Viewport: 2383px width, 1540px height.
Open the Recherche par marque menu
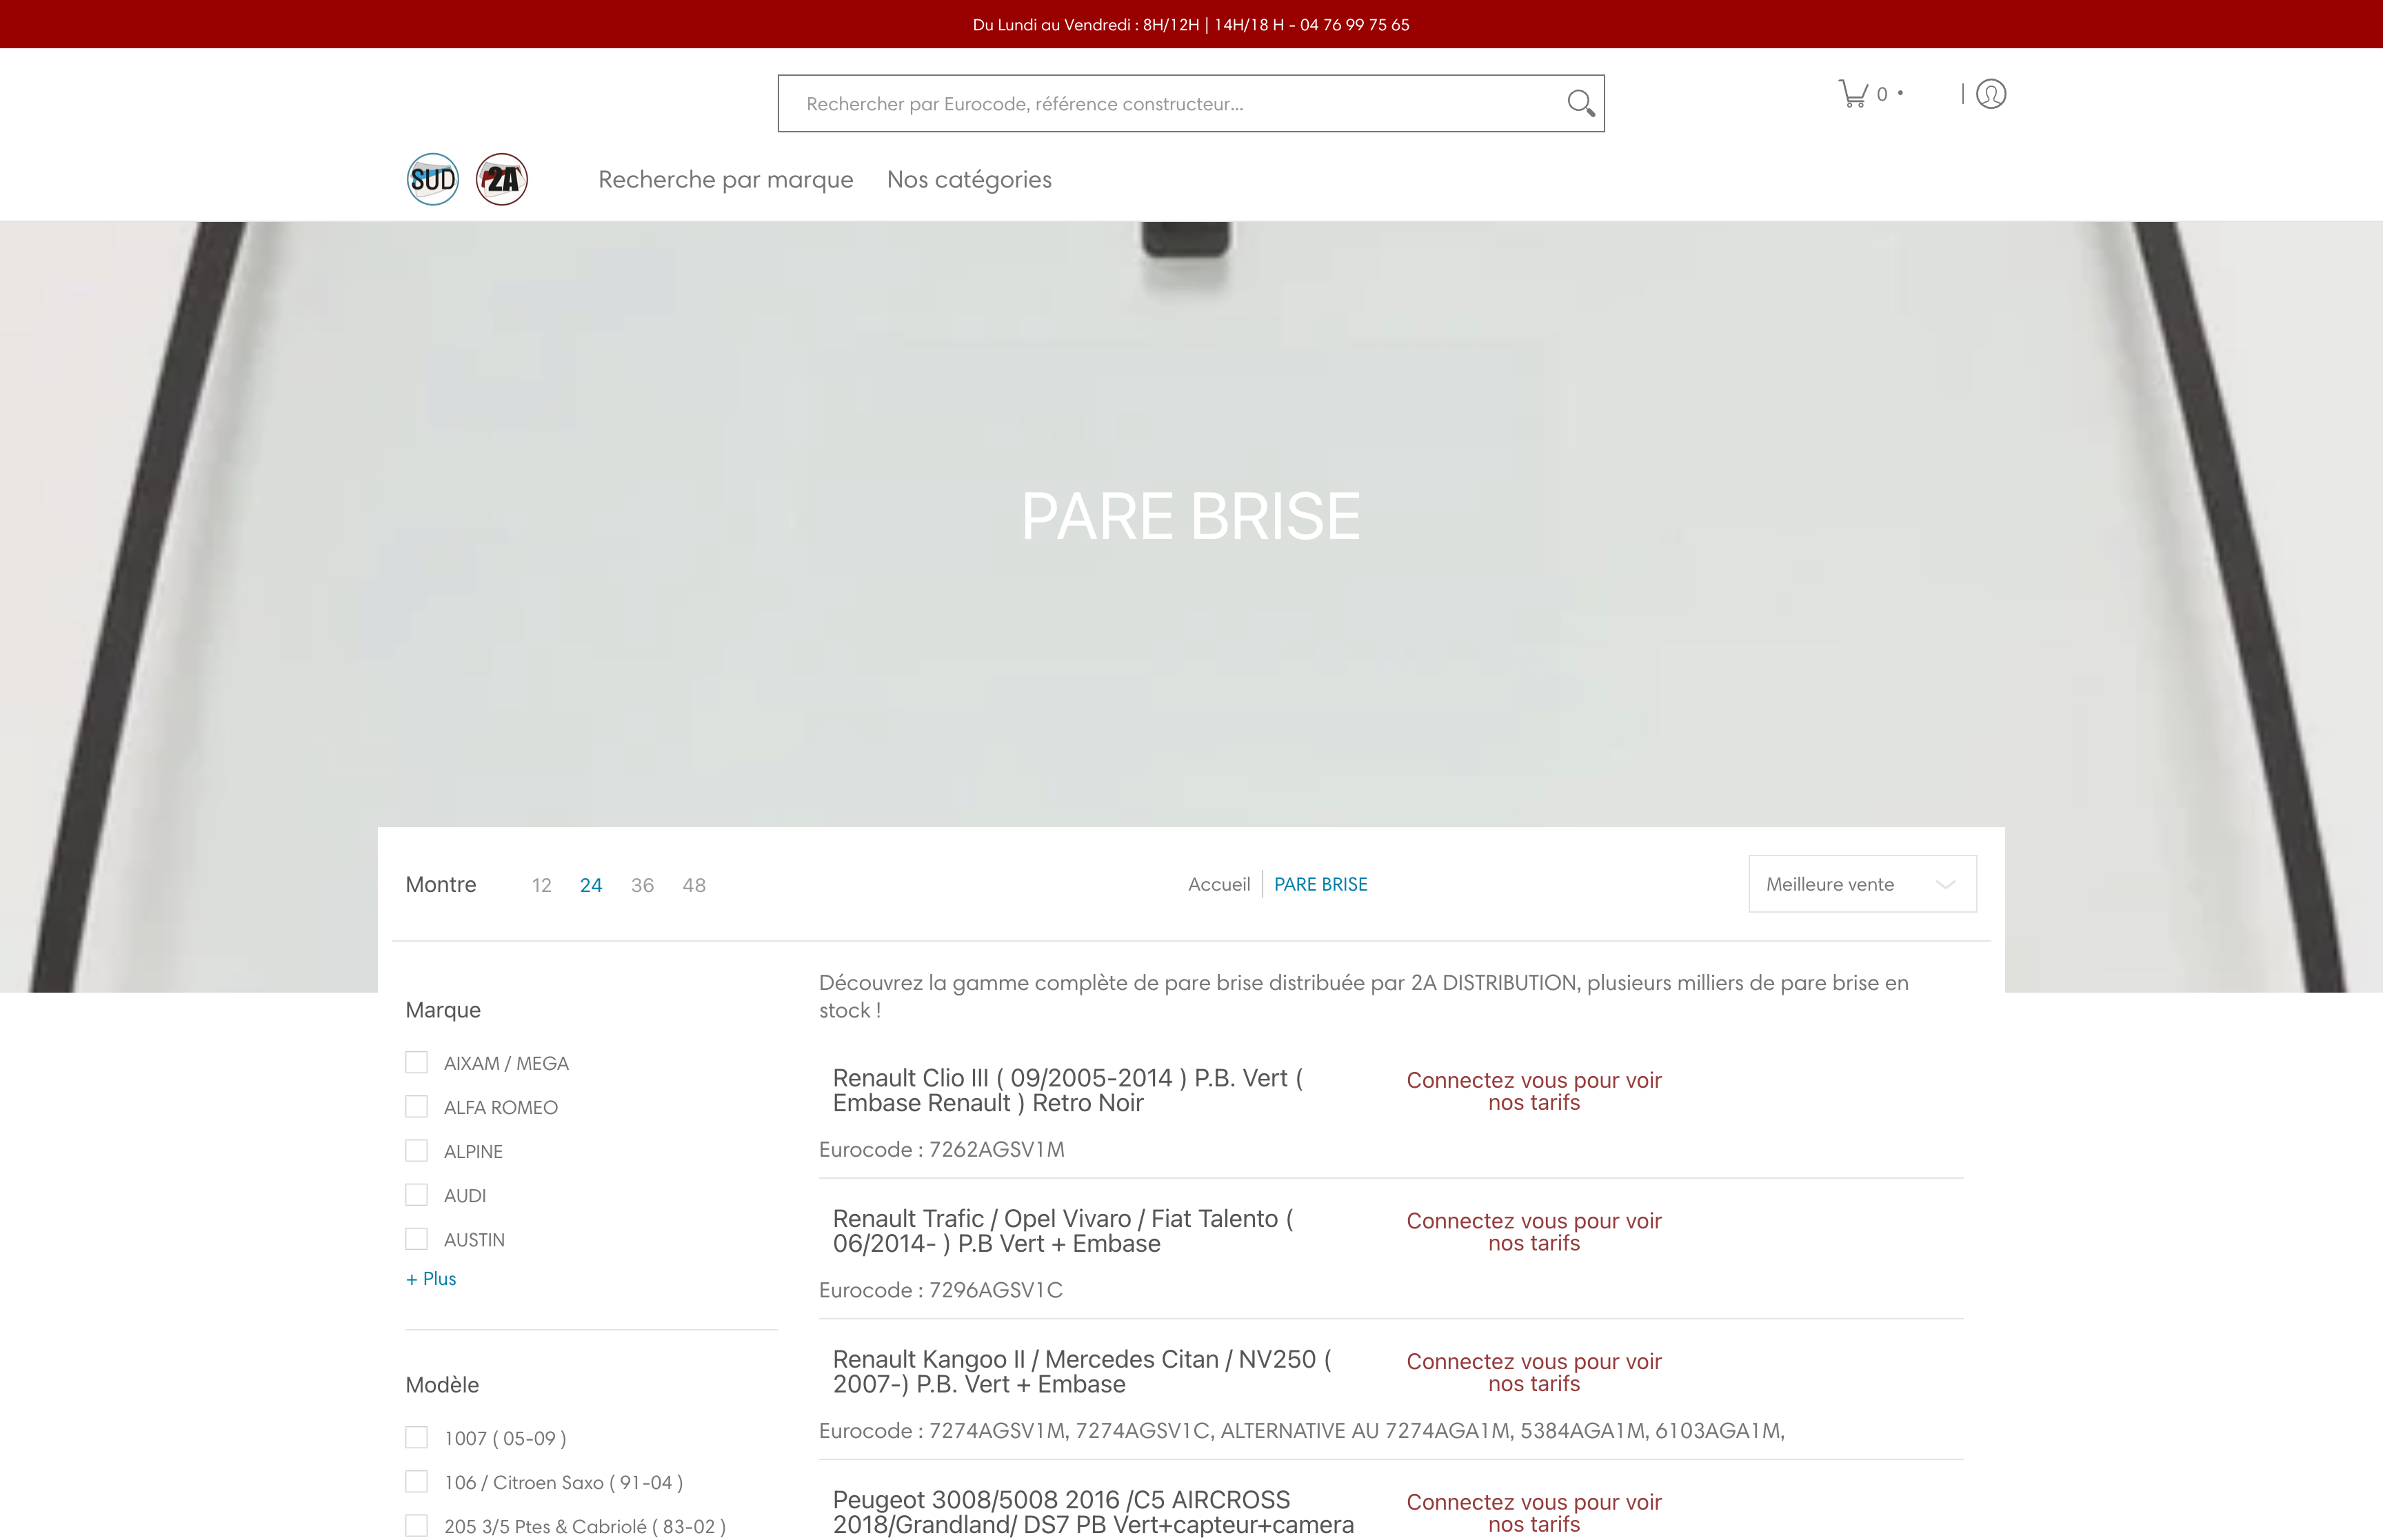pyautogui.click(x=725, y=179)
